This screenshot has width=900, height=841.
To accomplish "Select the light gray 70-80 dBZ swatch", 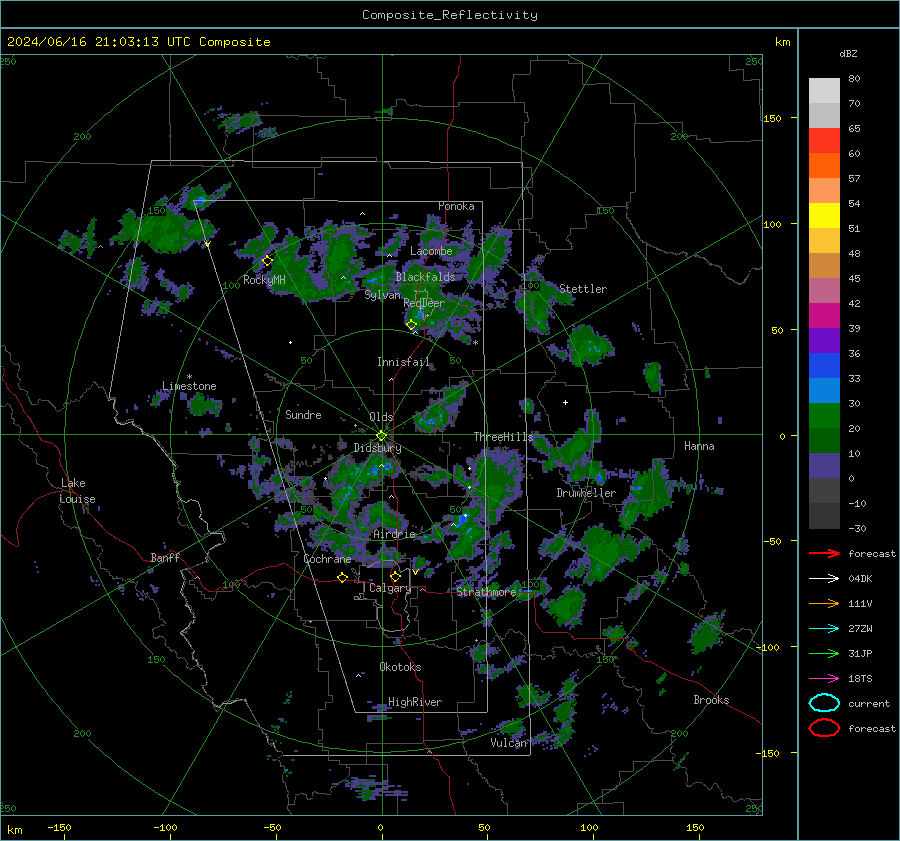I will (824, 91).
